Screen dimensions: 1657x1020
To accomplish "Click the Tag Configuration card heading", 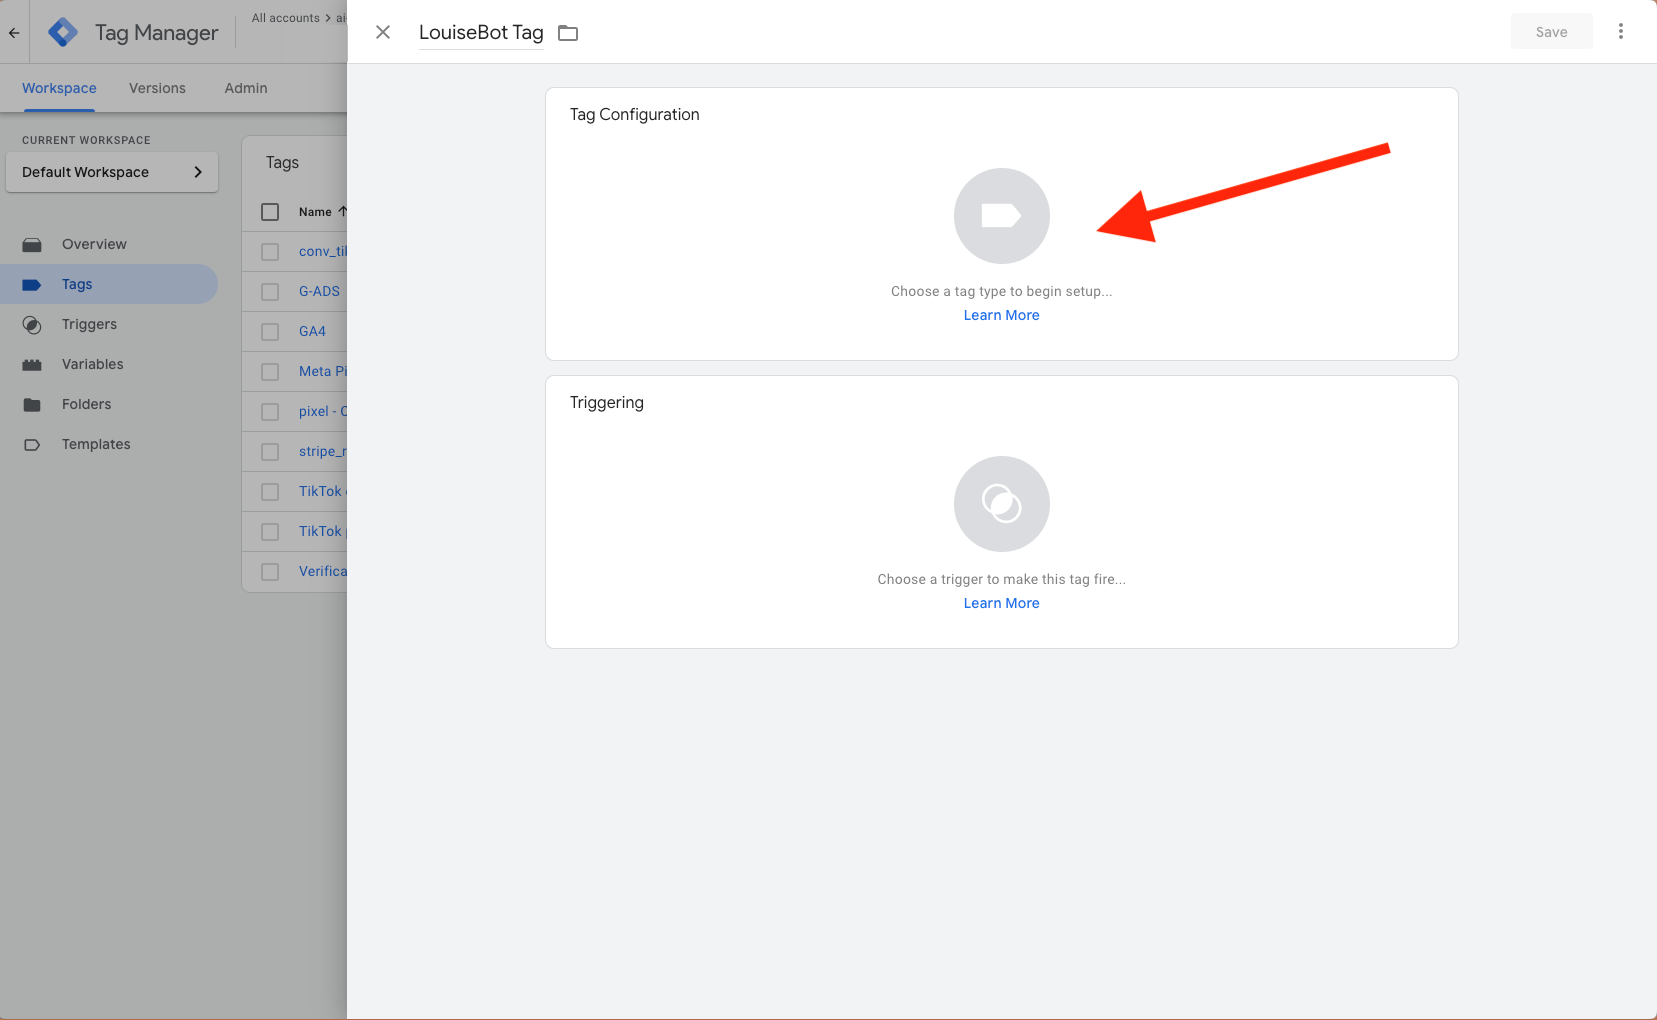I will point(634,114).
